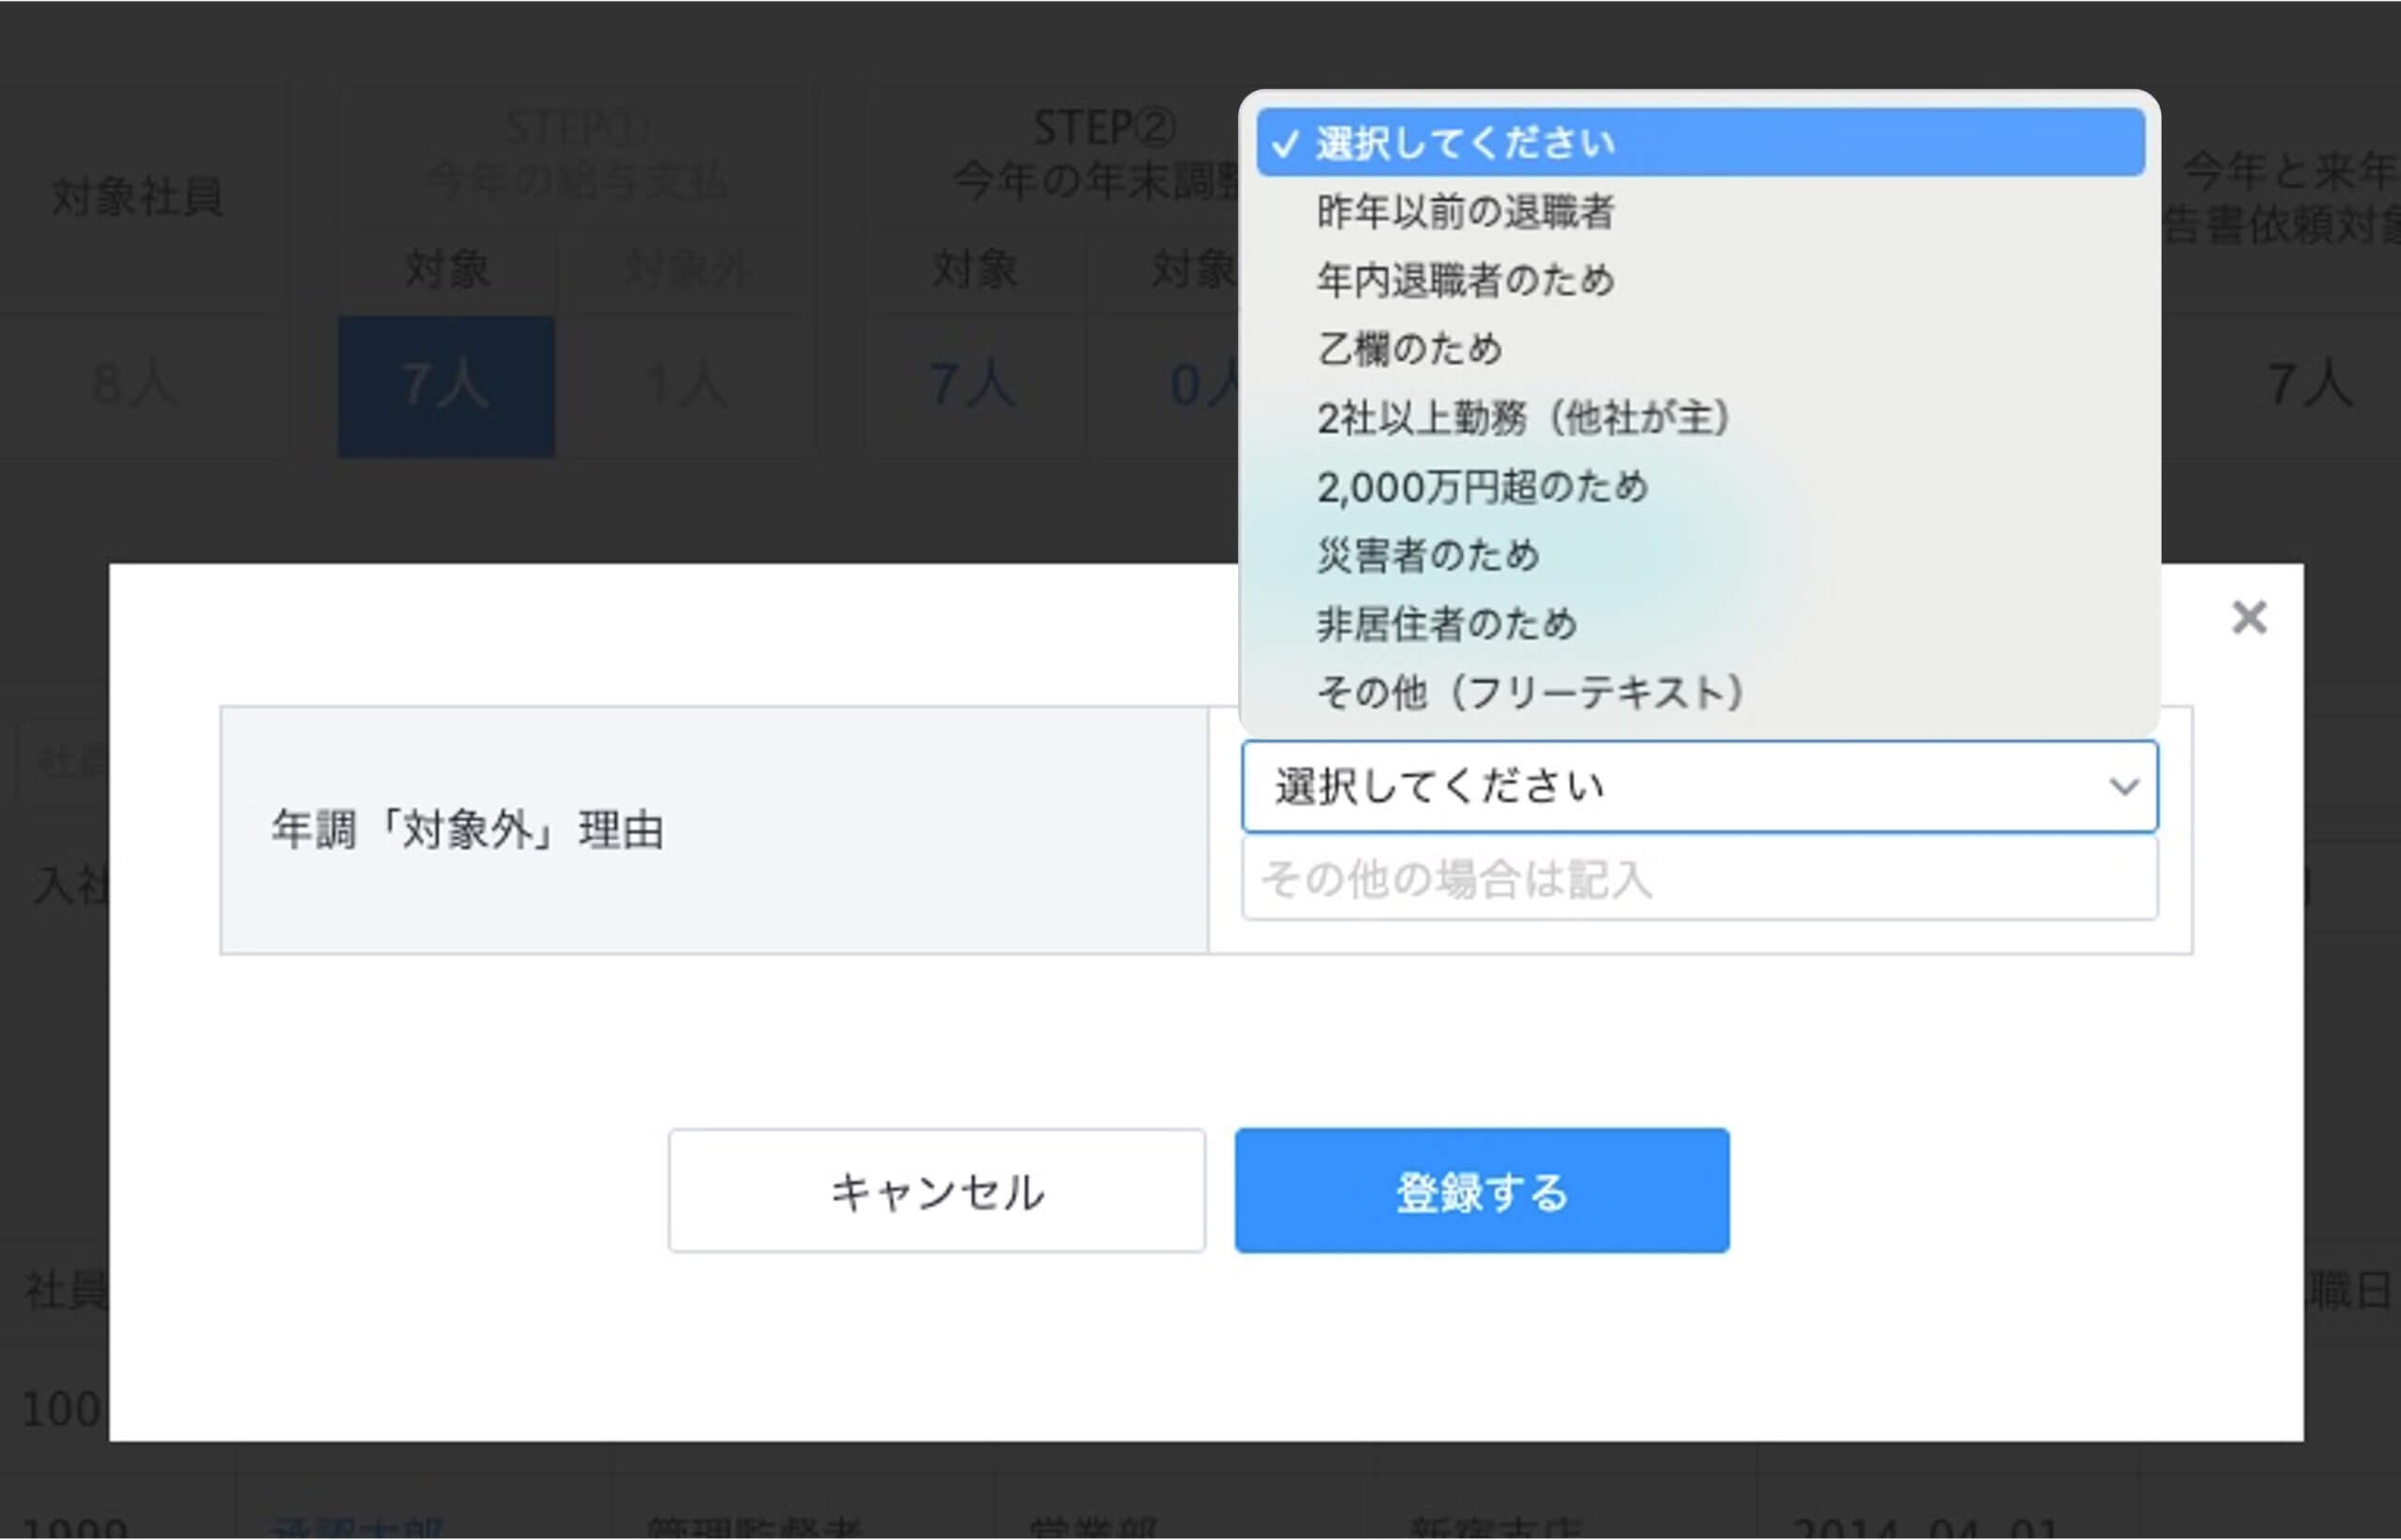Close the modal with the X icon
2401x1540 pixels.
coord(2249,618)
